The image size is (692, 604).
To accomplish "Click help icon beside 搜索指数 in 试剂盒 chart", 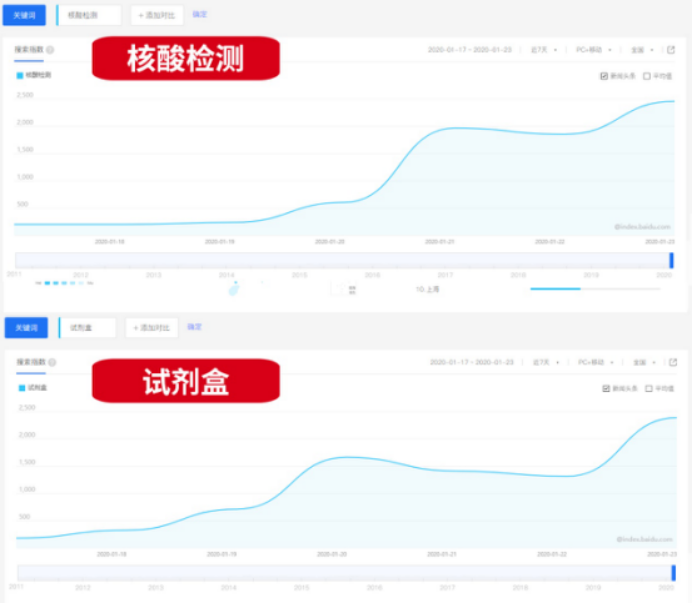I will pyautogui.click(x=52, y=362).
